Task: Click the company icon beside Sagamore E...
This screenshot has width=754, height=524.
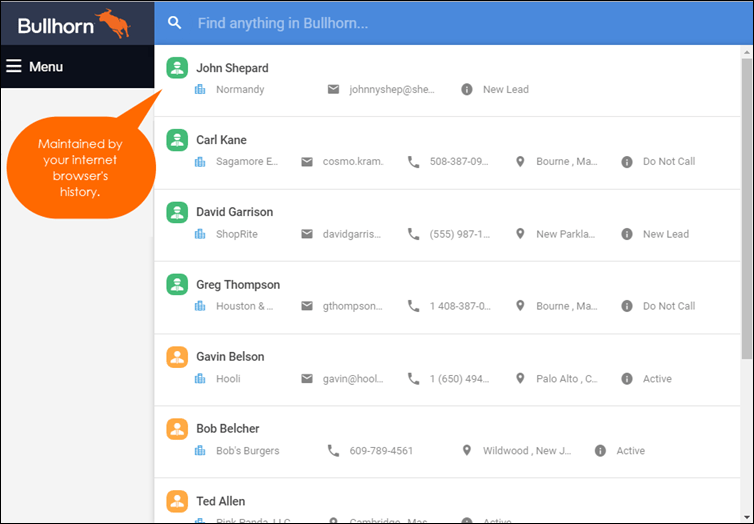Action: 200,162
